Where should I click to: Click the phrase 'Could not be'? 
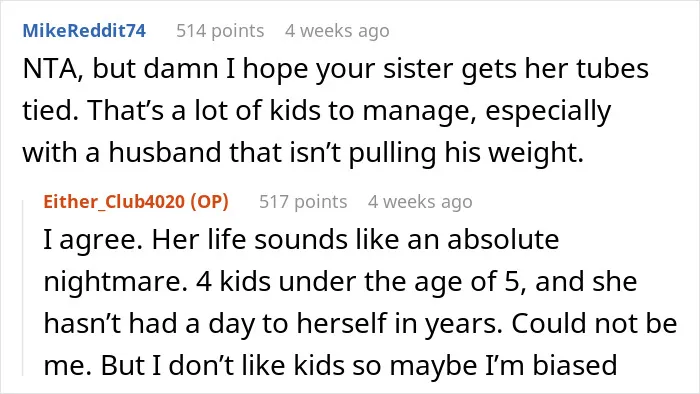click(594, 323)
